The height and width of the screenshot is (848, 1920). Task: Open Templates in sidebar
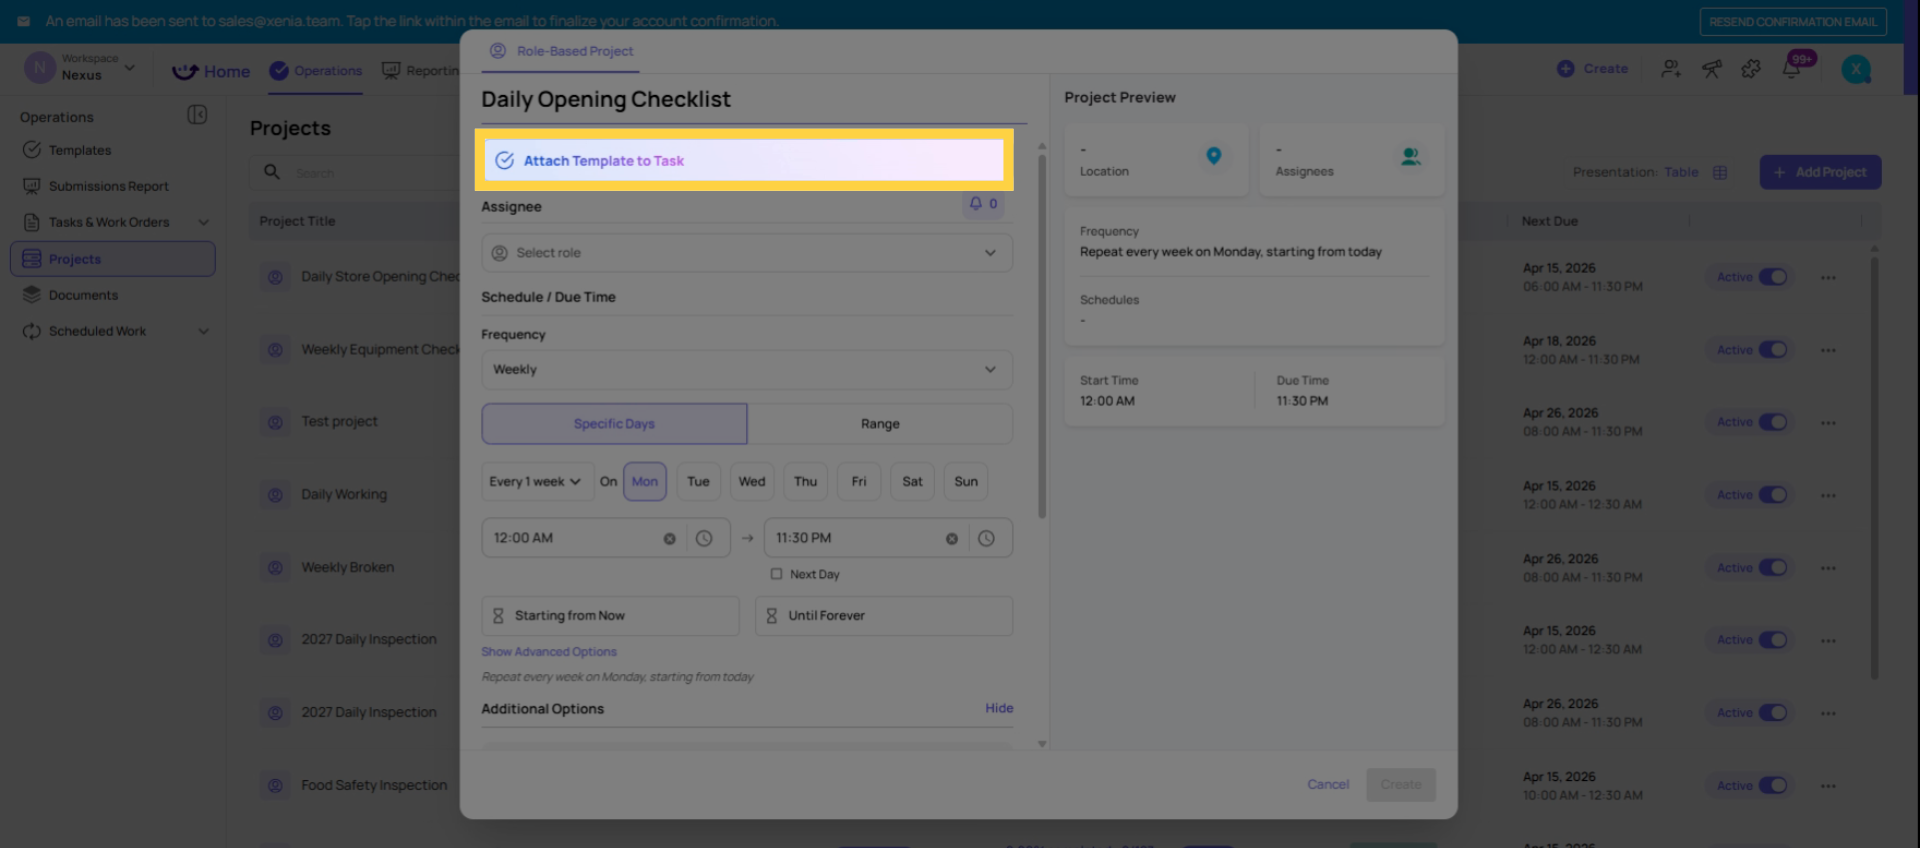pos(113,150)
